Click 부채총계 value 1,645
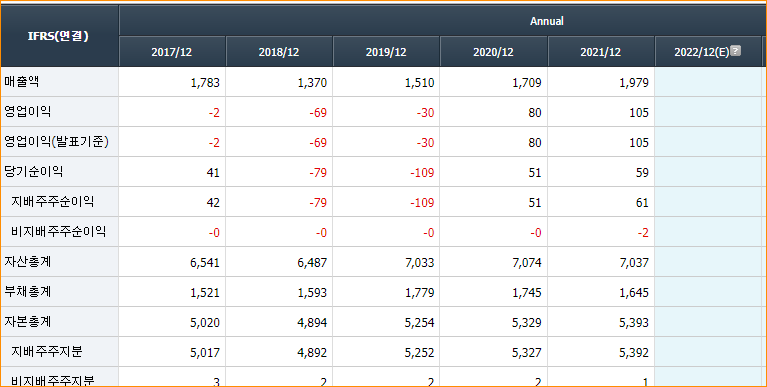This screenshot has width=767, height=387. click(634, 293)
